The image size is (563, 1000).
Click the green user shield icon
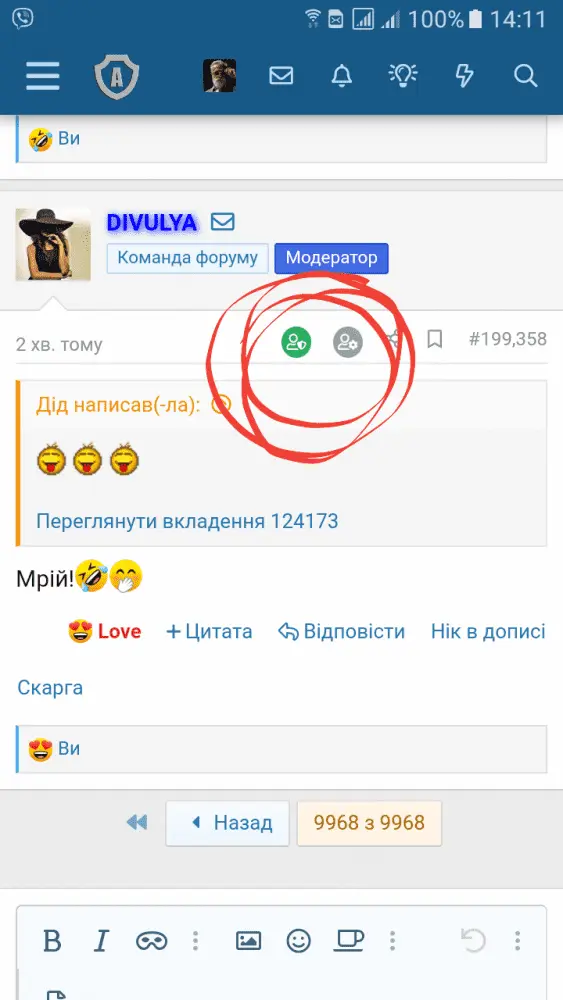coord(296,342)
